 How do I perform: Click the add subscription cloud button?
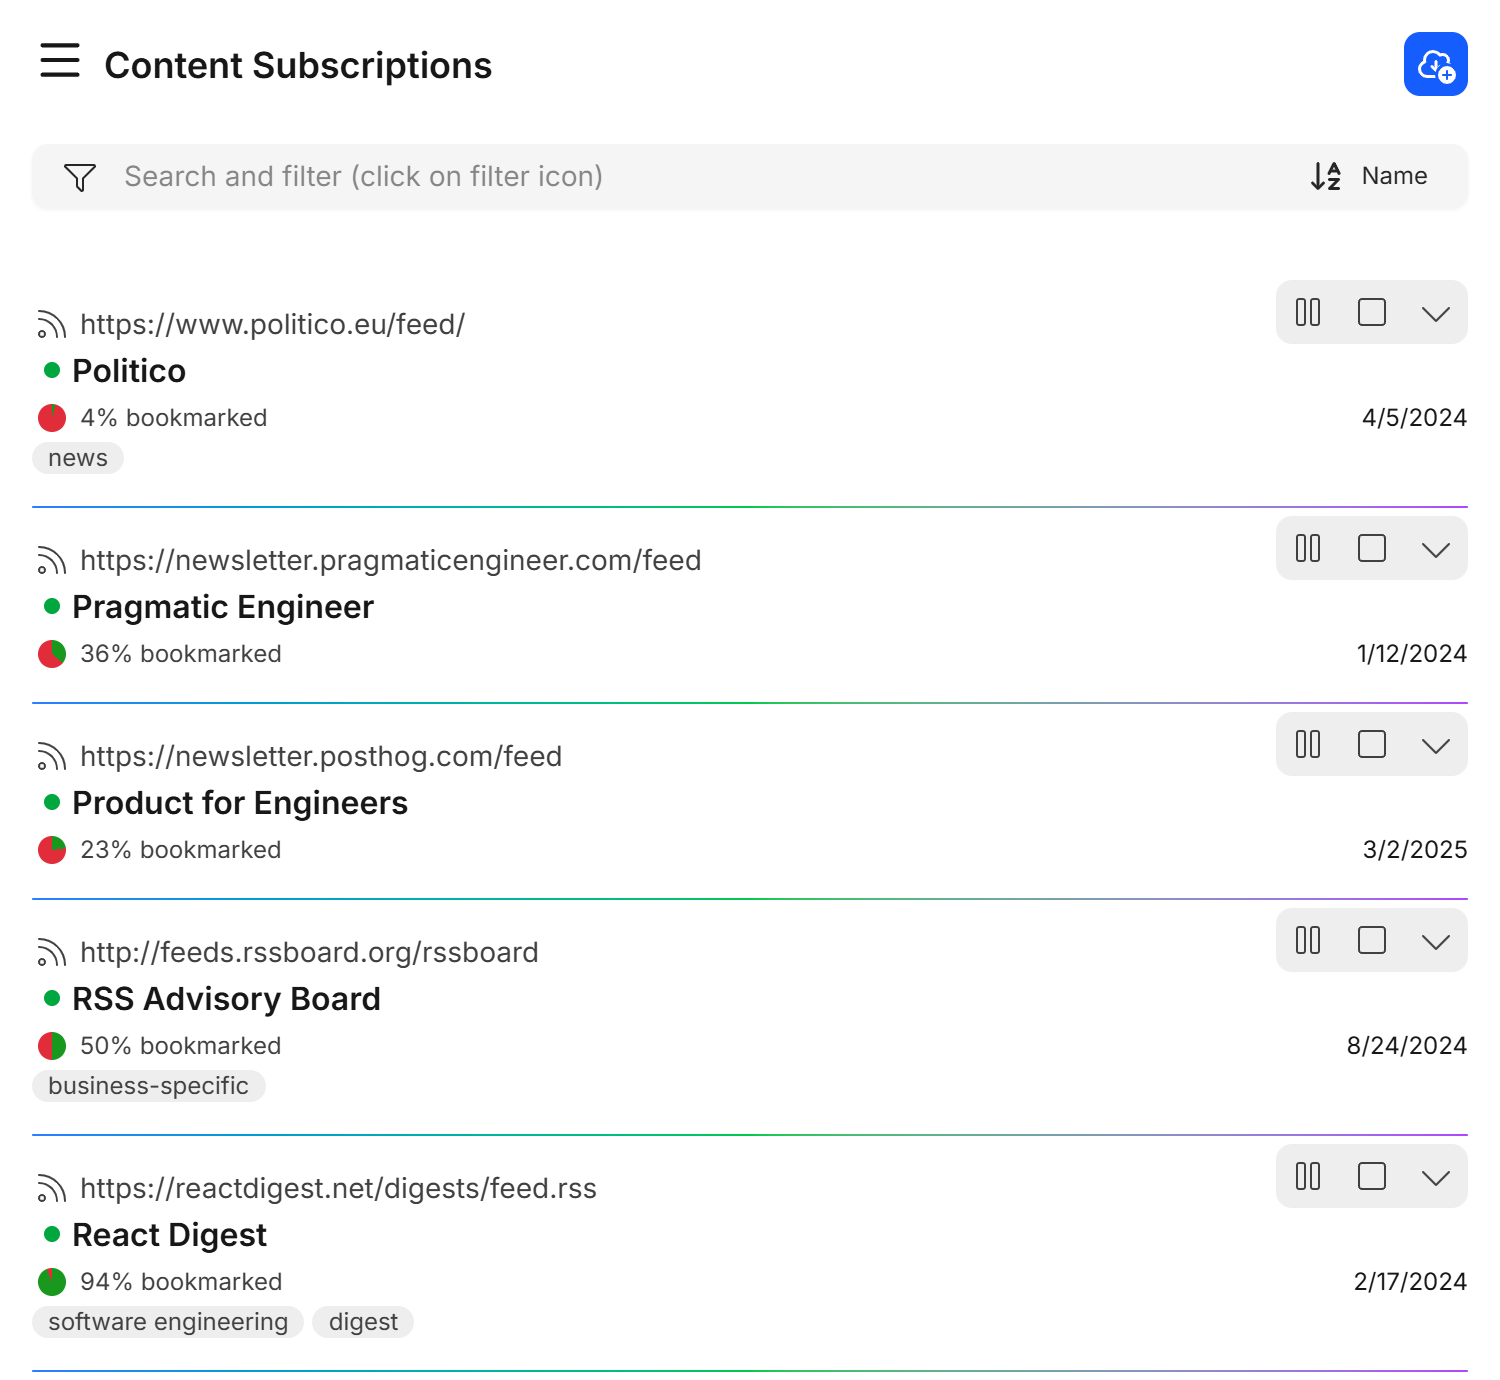1435,65
